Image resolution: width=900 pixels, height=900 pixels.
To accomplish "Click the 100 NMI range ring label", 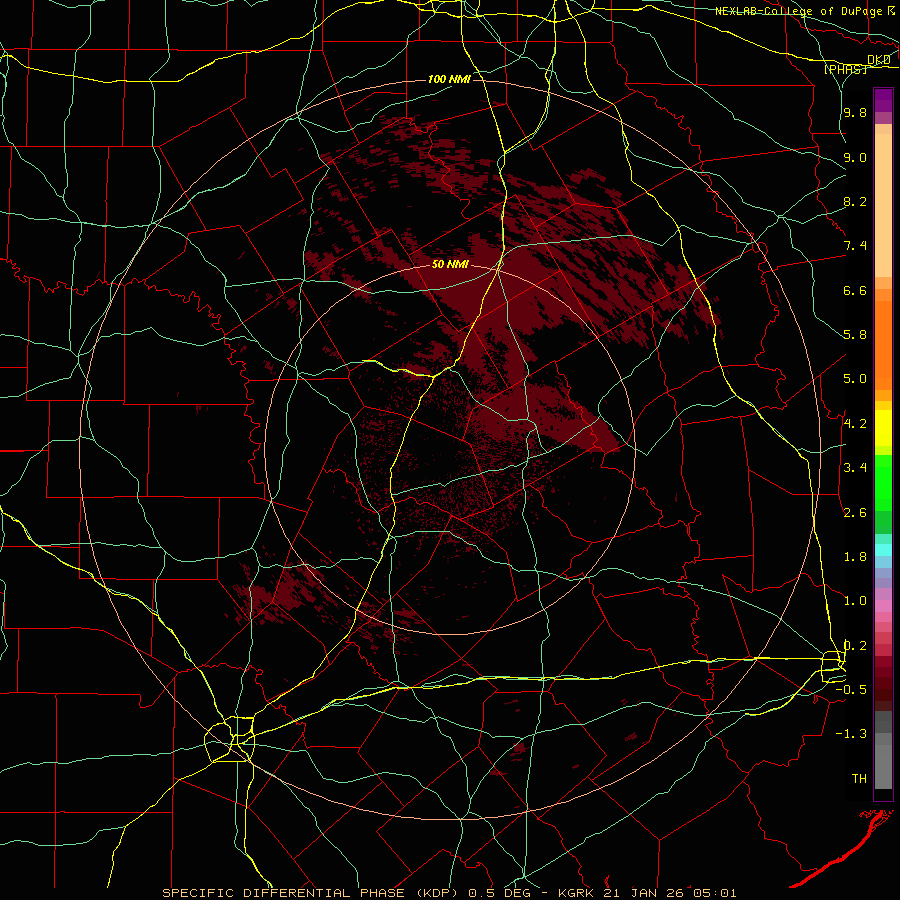I will (x=449, y=79).
